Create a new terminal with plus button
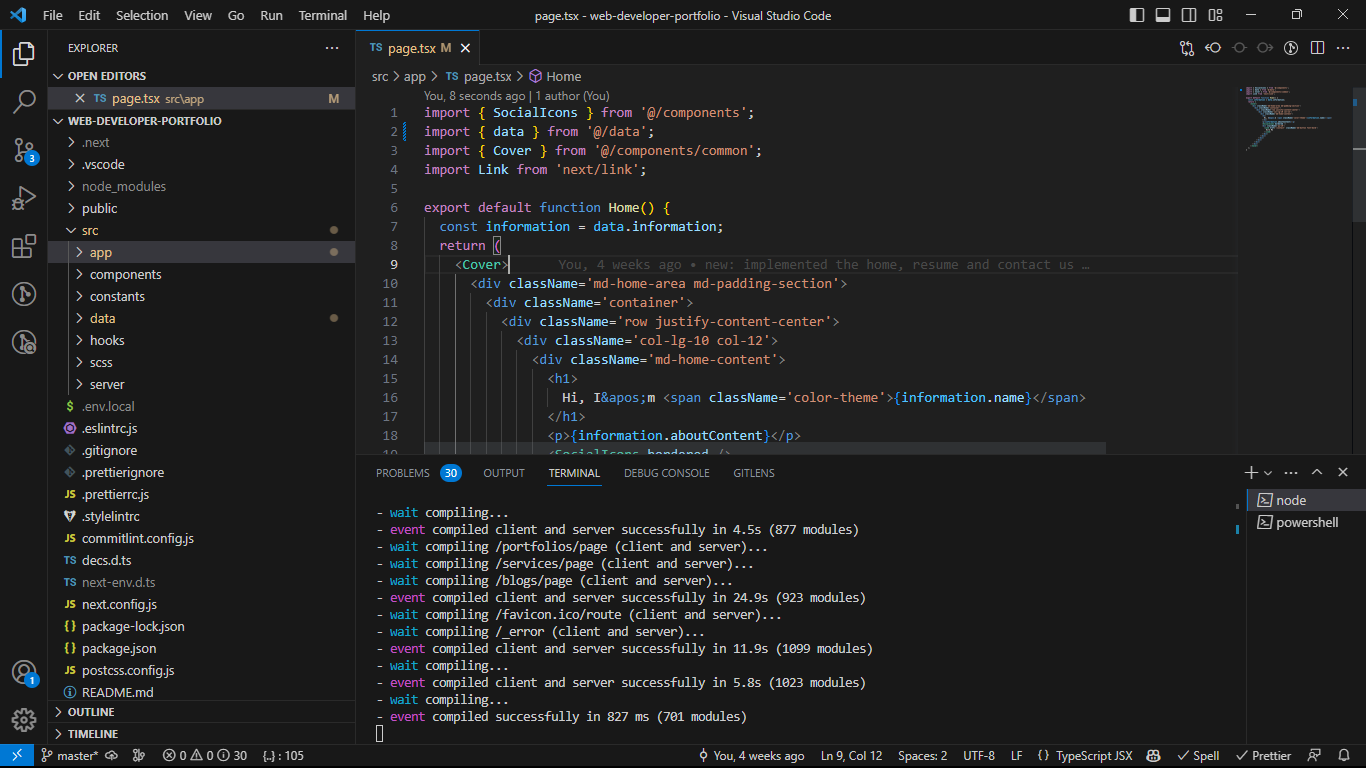The height and width of the screenshot is (768, 1366). click(1251, 472)
